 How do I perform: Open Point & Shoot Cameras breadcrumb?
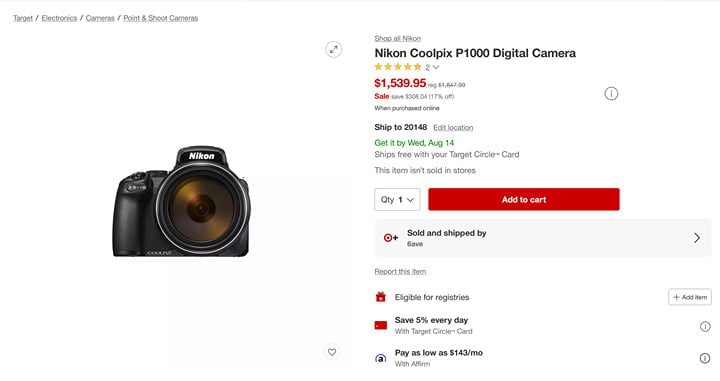[x=161, y=18]
